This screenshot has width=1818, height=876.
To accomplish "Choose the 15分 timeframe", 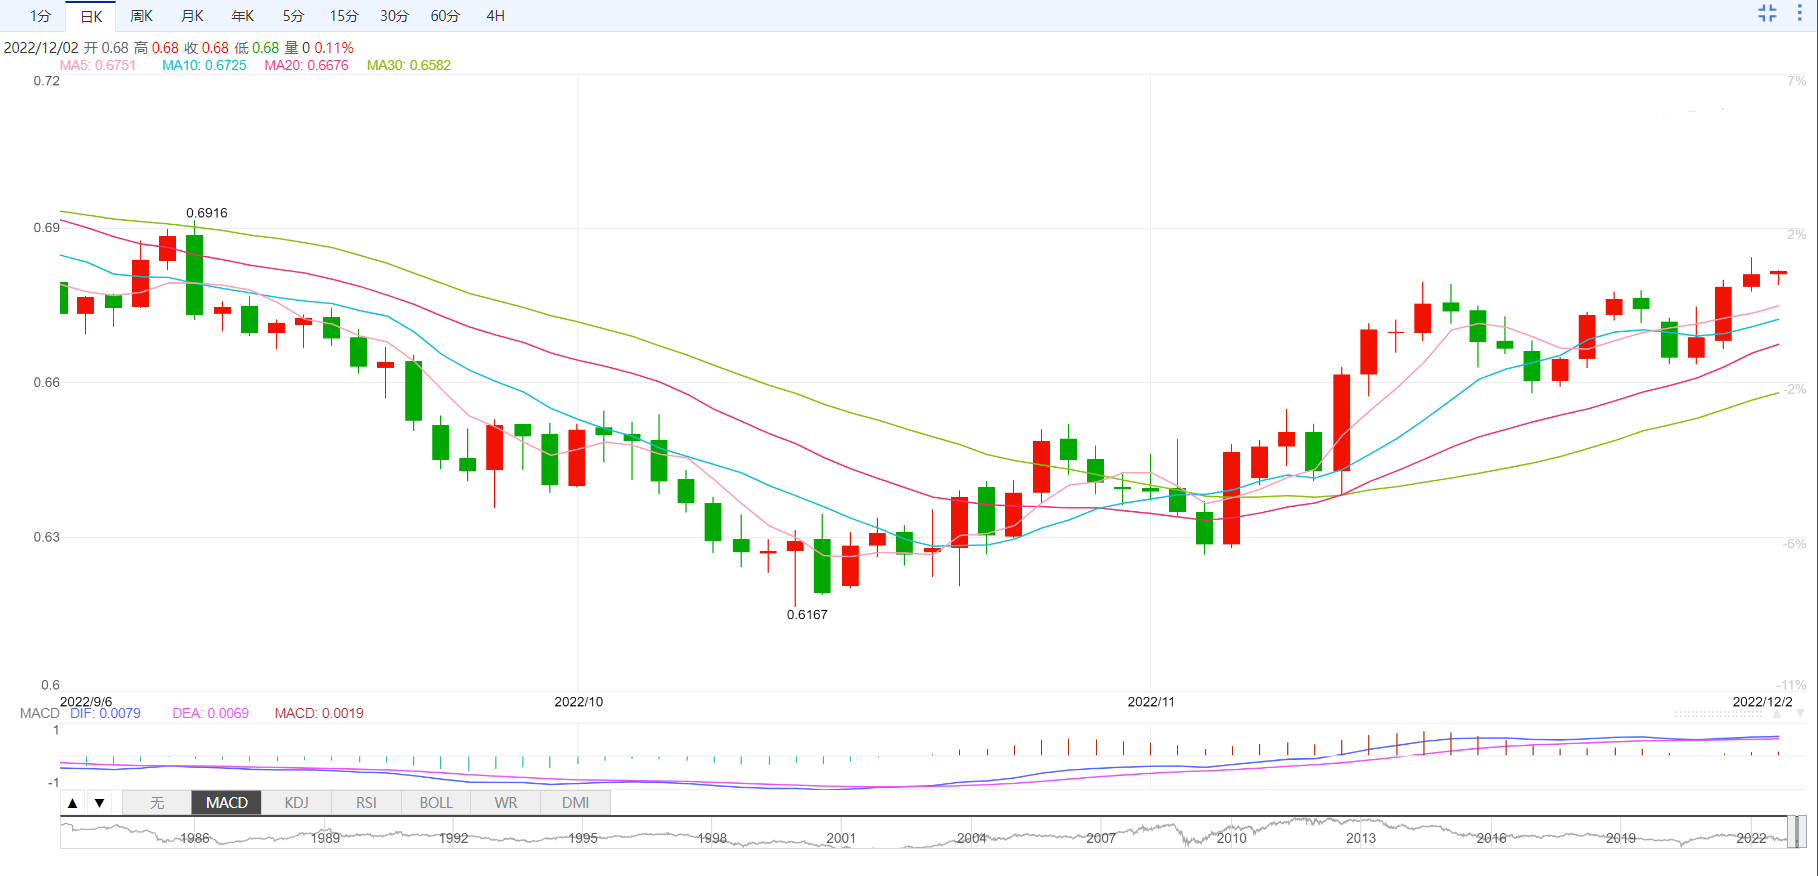I will coord(344,16).
